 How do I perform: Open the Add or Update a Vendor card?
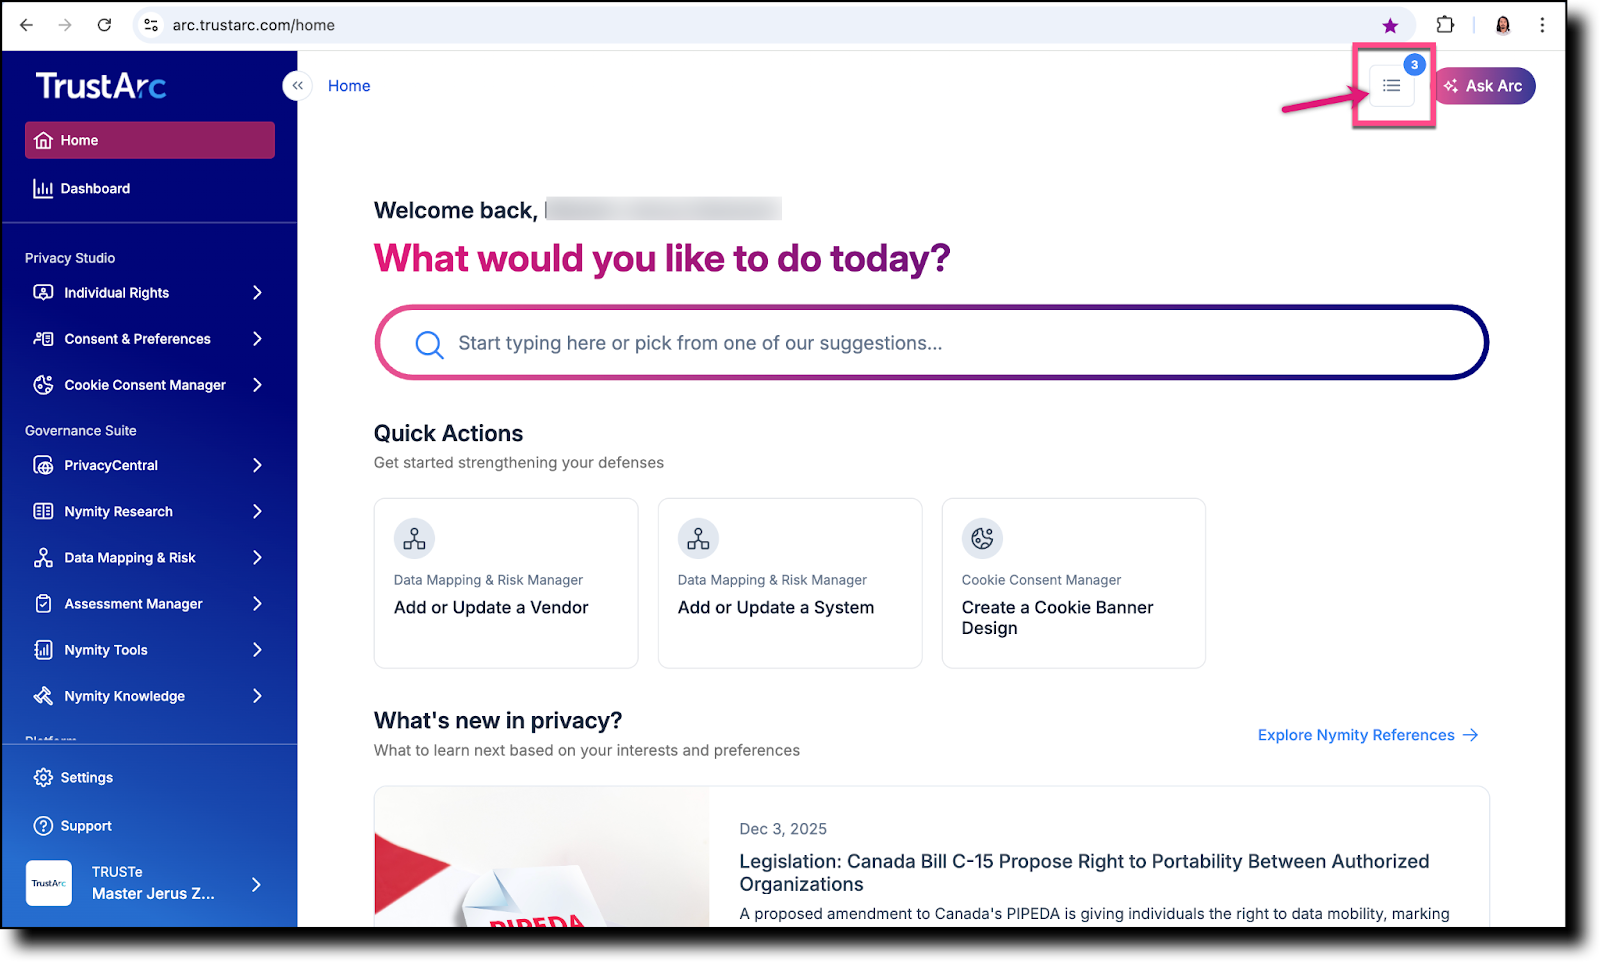pyautogui.click(x=506, y=583)
